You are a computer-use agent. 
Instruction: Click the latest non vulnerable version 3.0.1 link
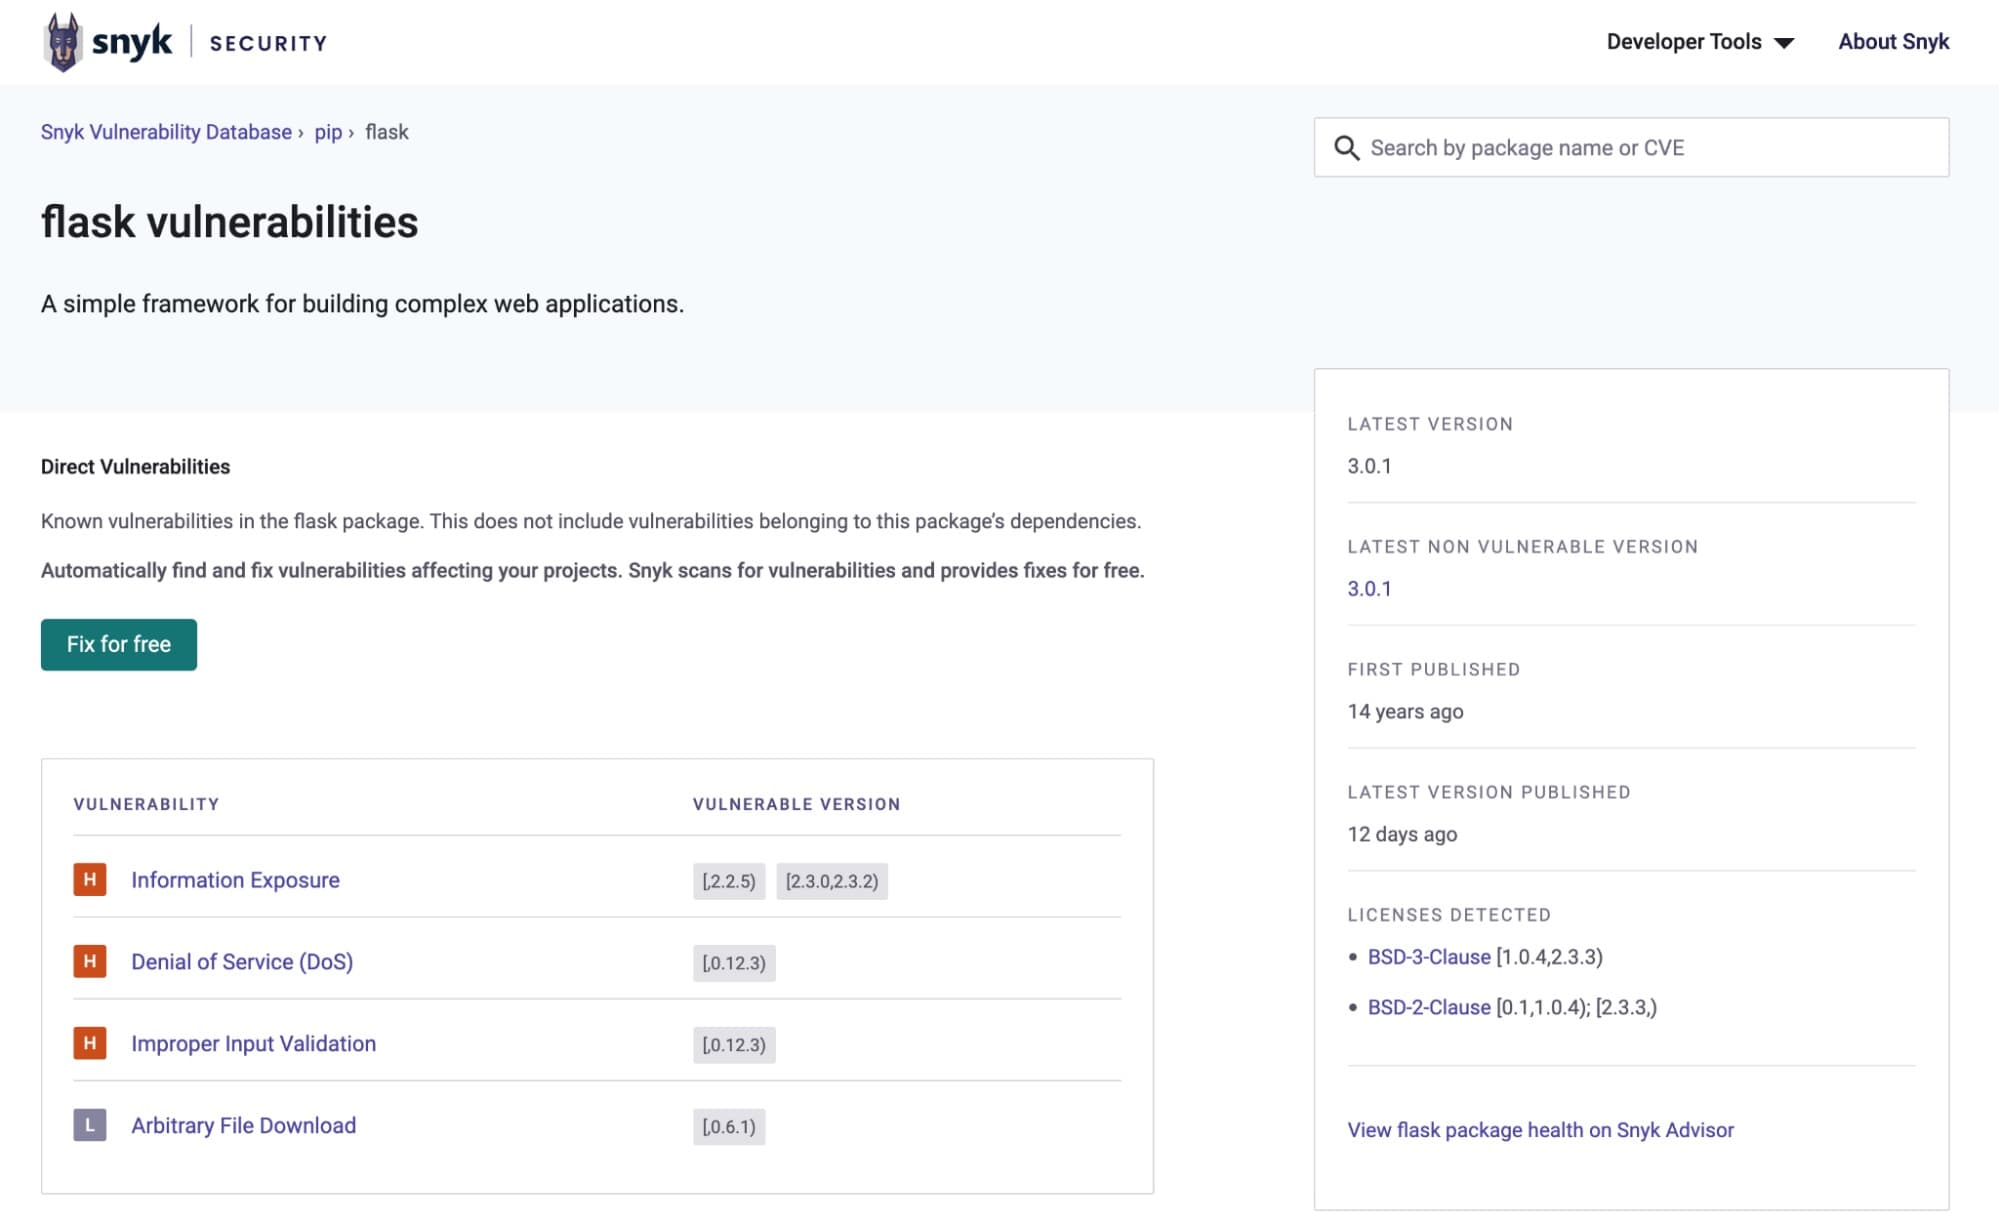click(x=1369, y=589)
